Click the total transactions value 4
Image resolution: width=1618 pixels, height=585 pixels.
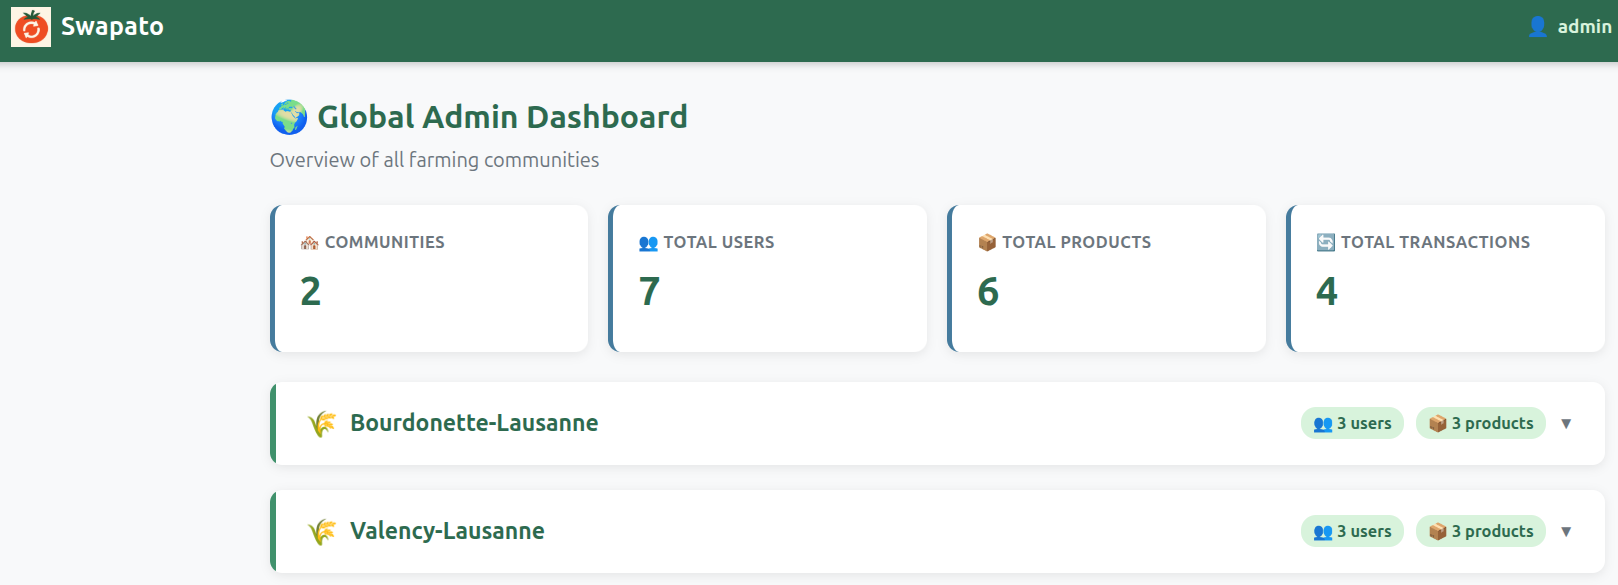[1327, 291]
